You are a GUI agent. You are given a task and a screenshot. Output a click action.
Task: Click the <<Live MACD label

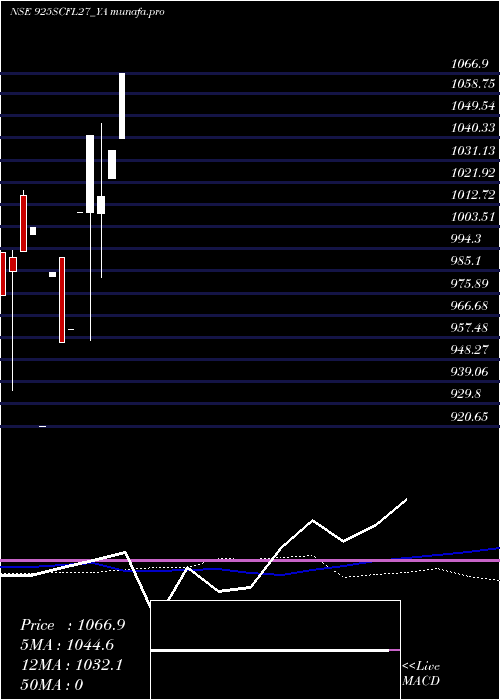point(421,673)
